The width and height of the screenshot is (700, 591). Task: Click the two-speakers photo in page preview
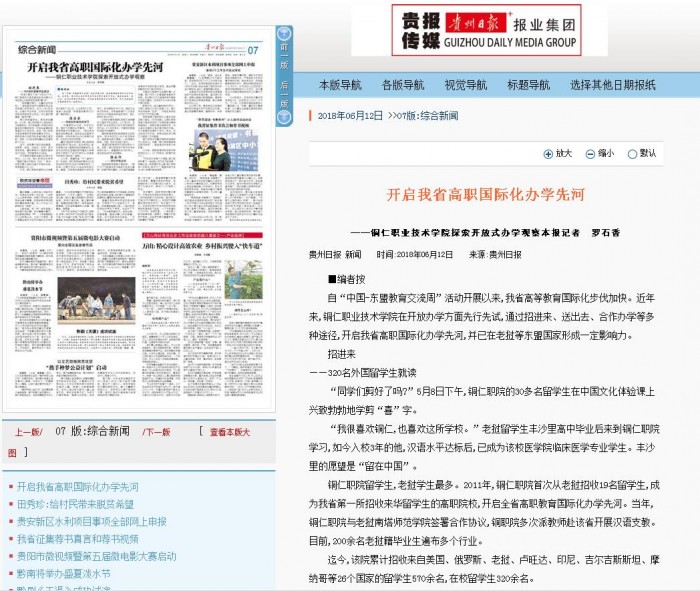coord(225,150)
